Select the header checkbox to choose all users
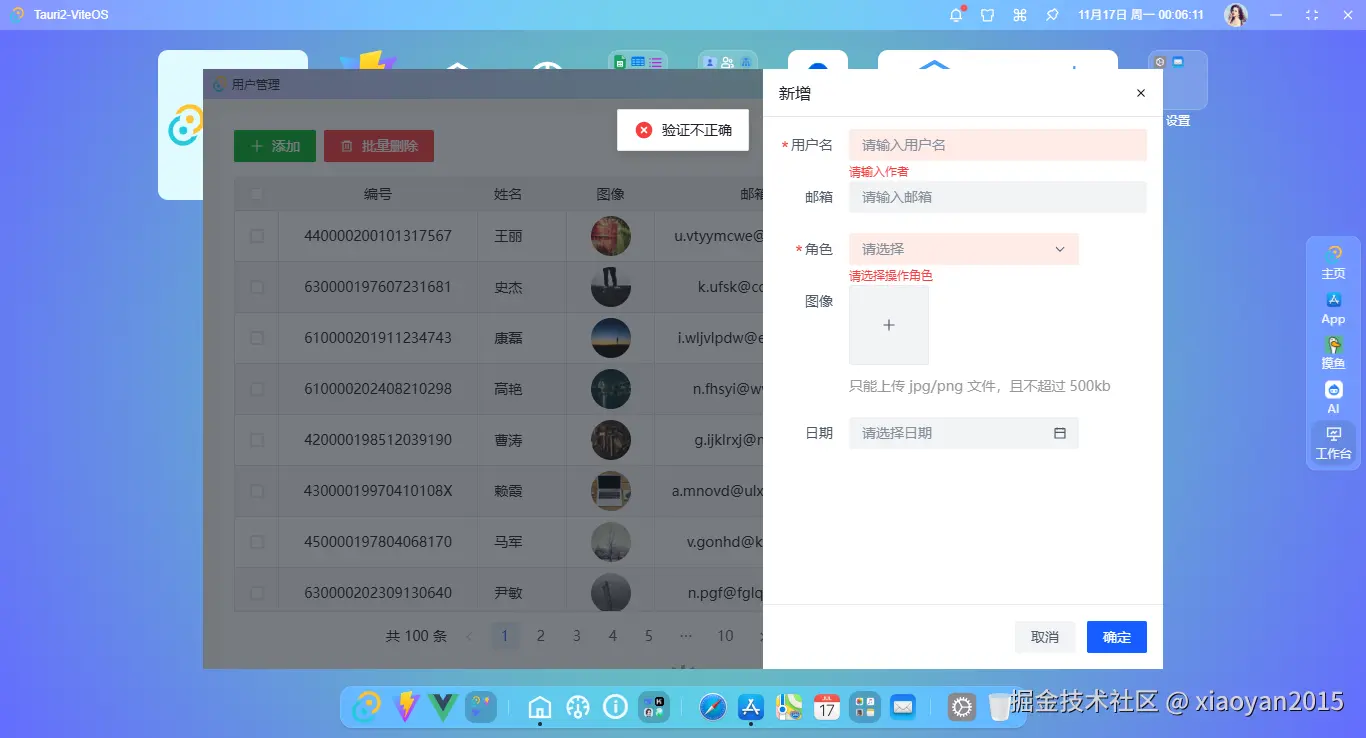The image size is (1366, 738). [255, 193]
